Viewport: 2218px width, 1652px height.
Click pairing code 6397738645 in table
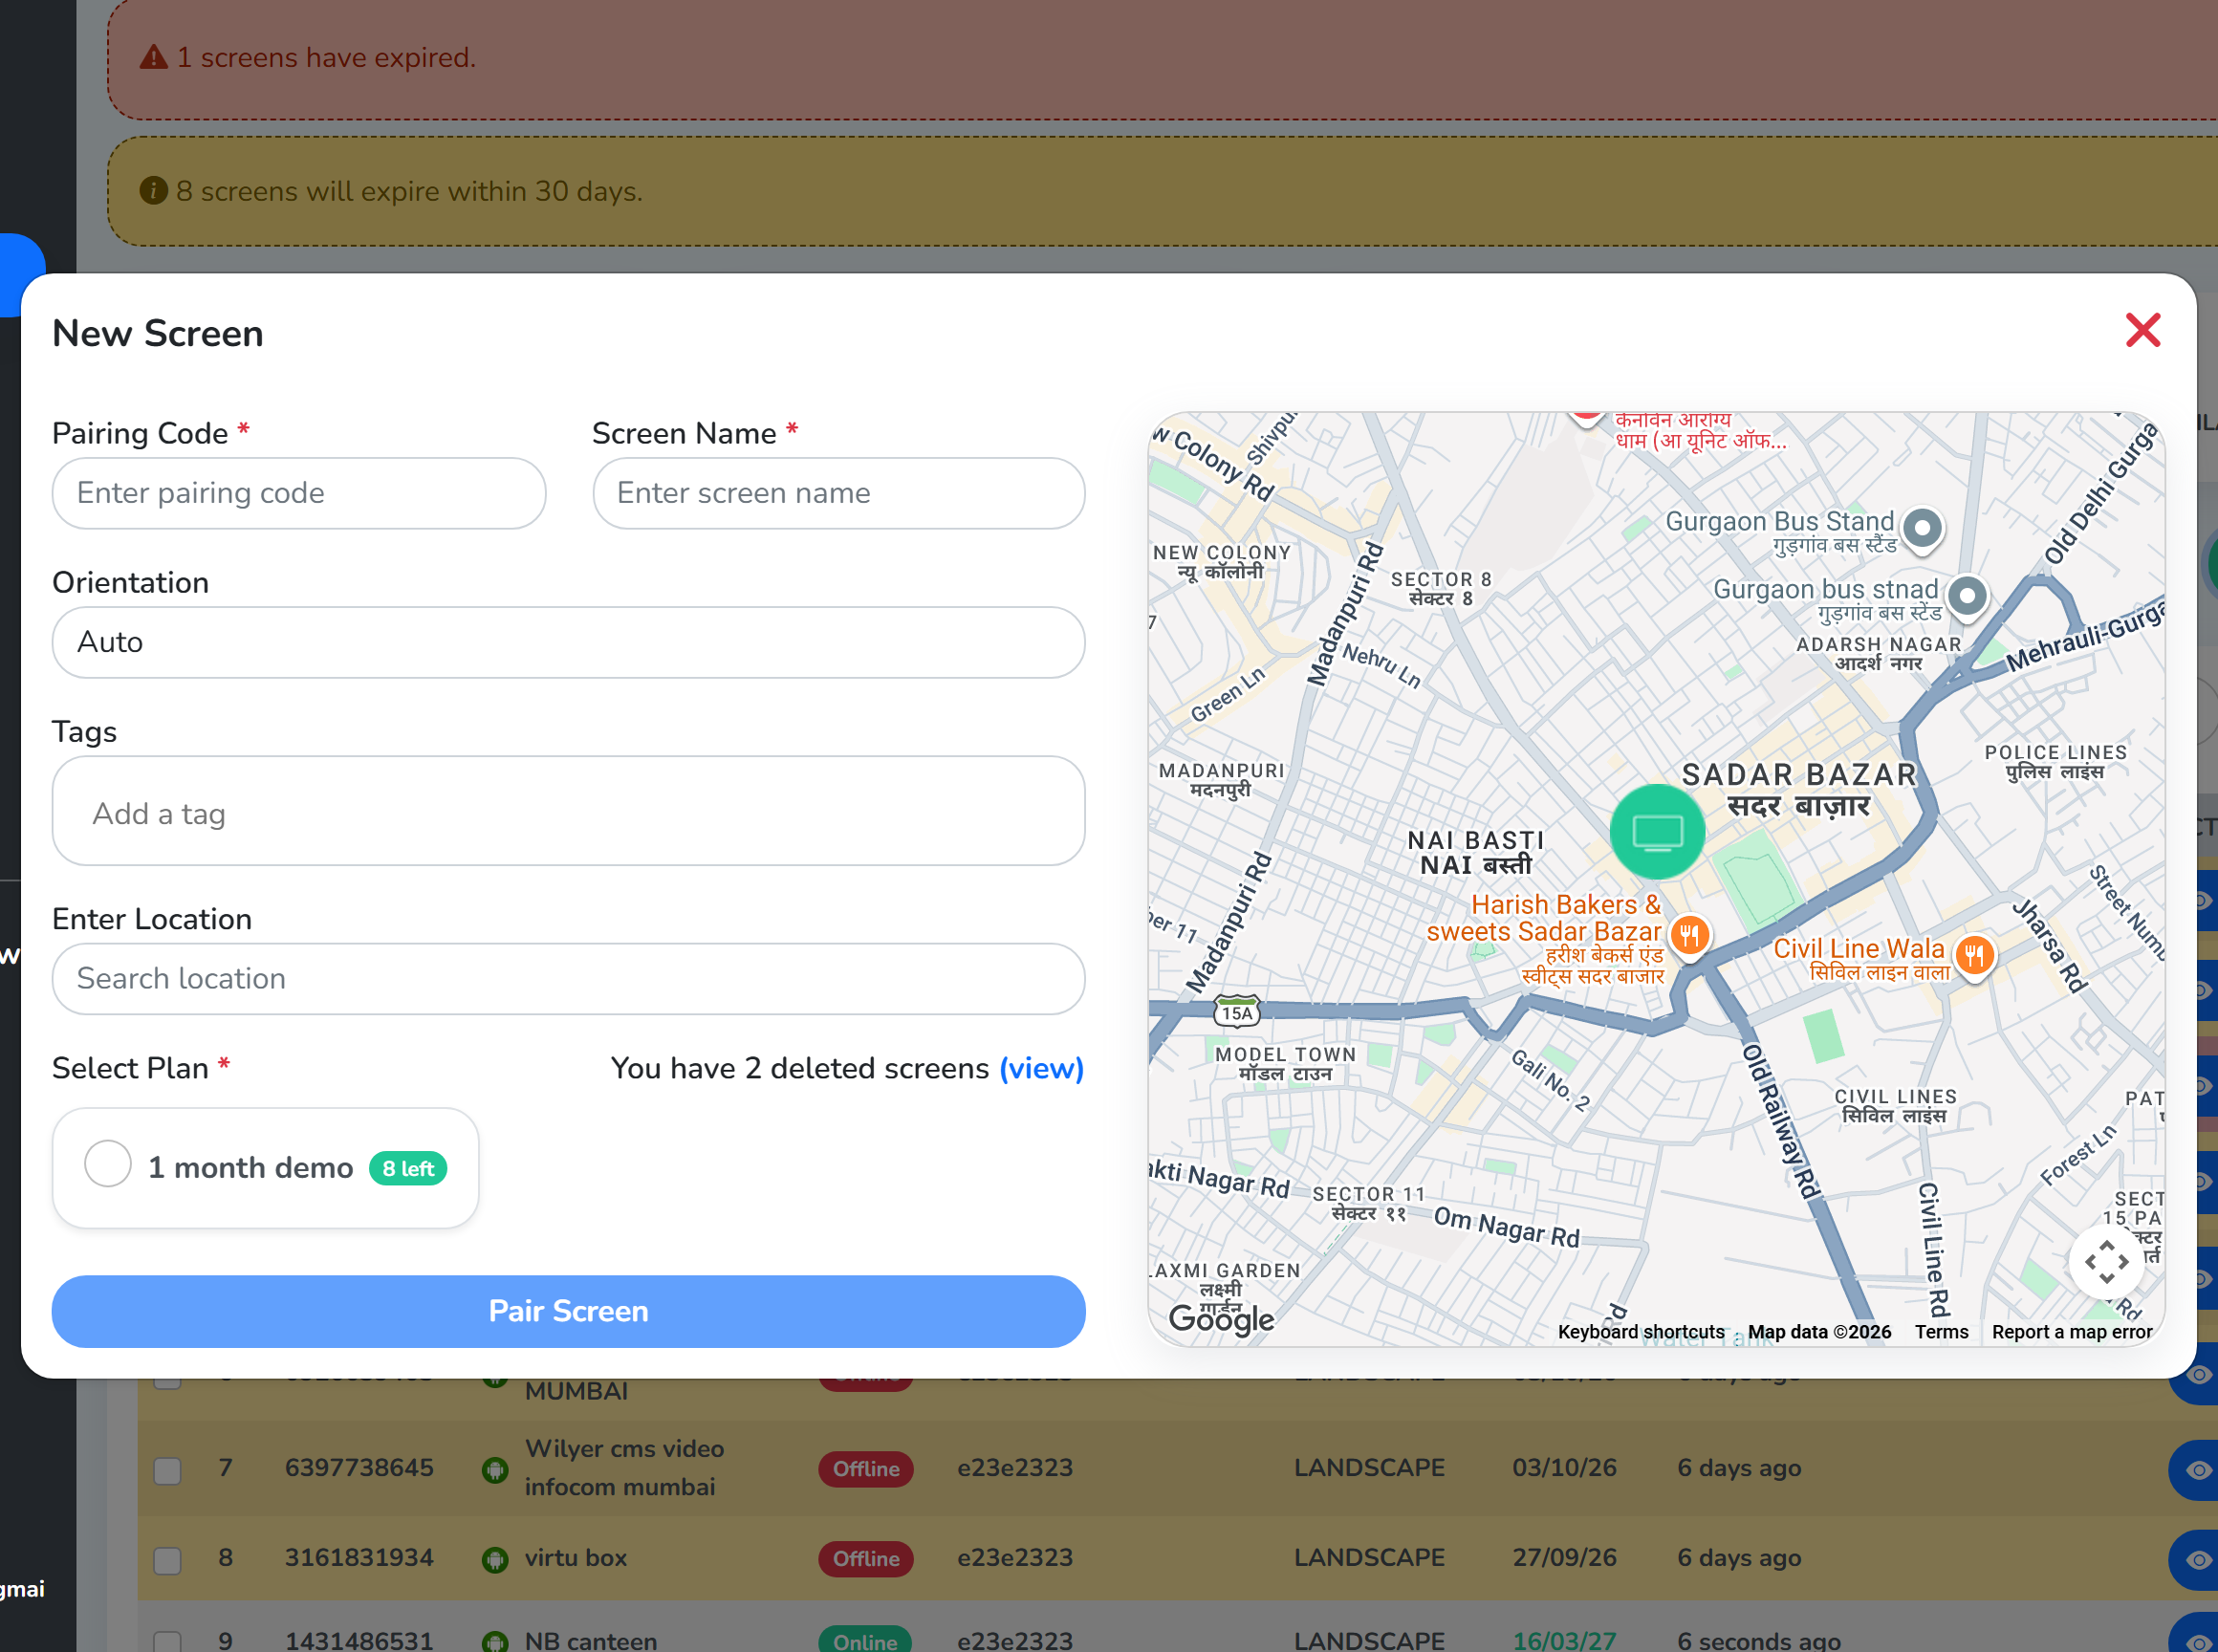click(x=359, y=1468)
